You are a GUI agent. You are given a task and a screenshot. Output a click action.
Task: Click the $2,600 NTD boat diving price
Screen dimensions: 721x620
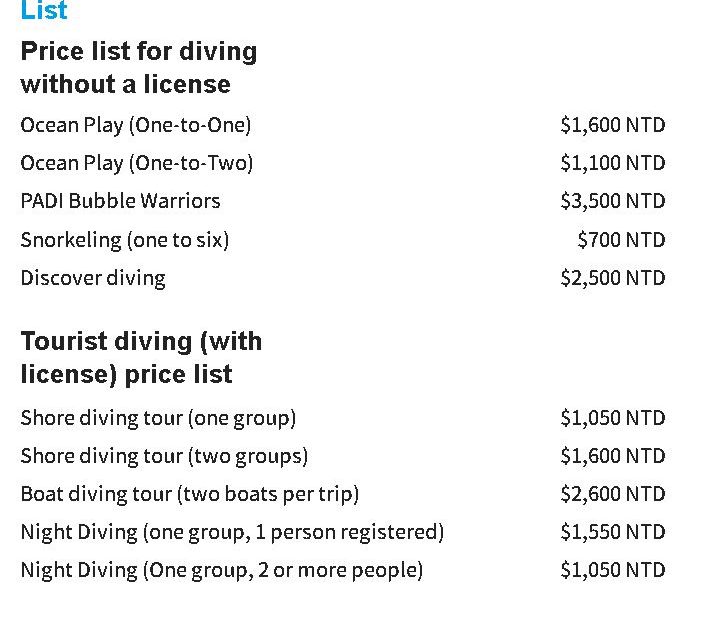(x=612, y=494)
